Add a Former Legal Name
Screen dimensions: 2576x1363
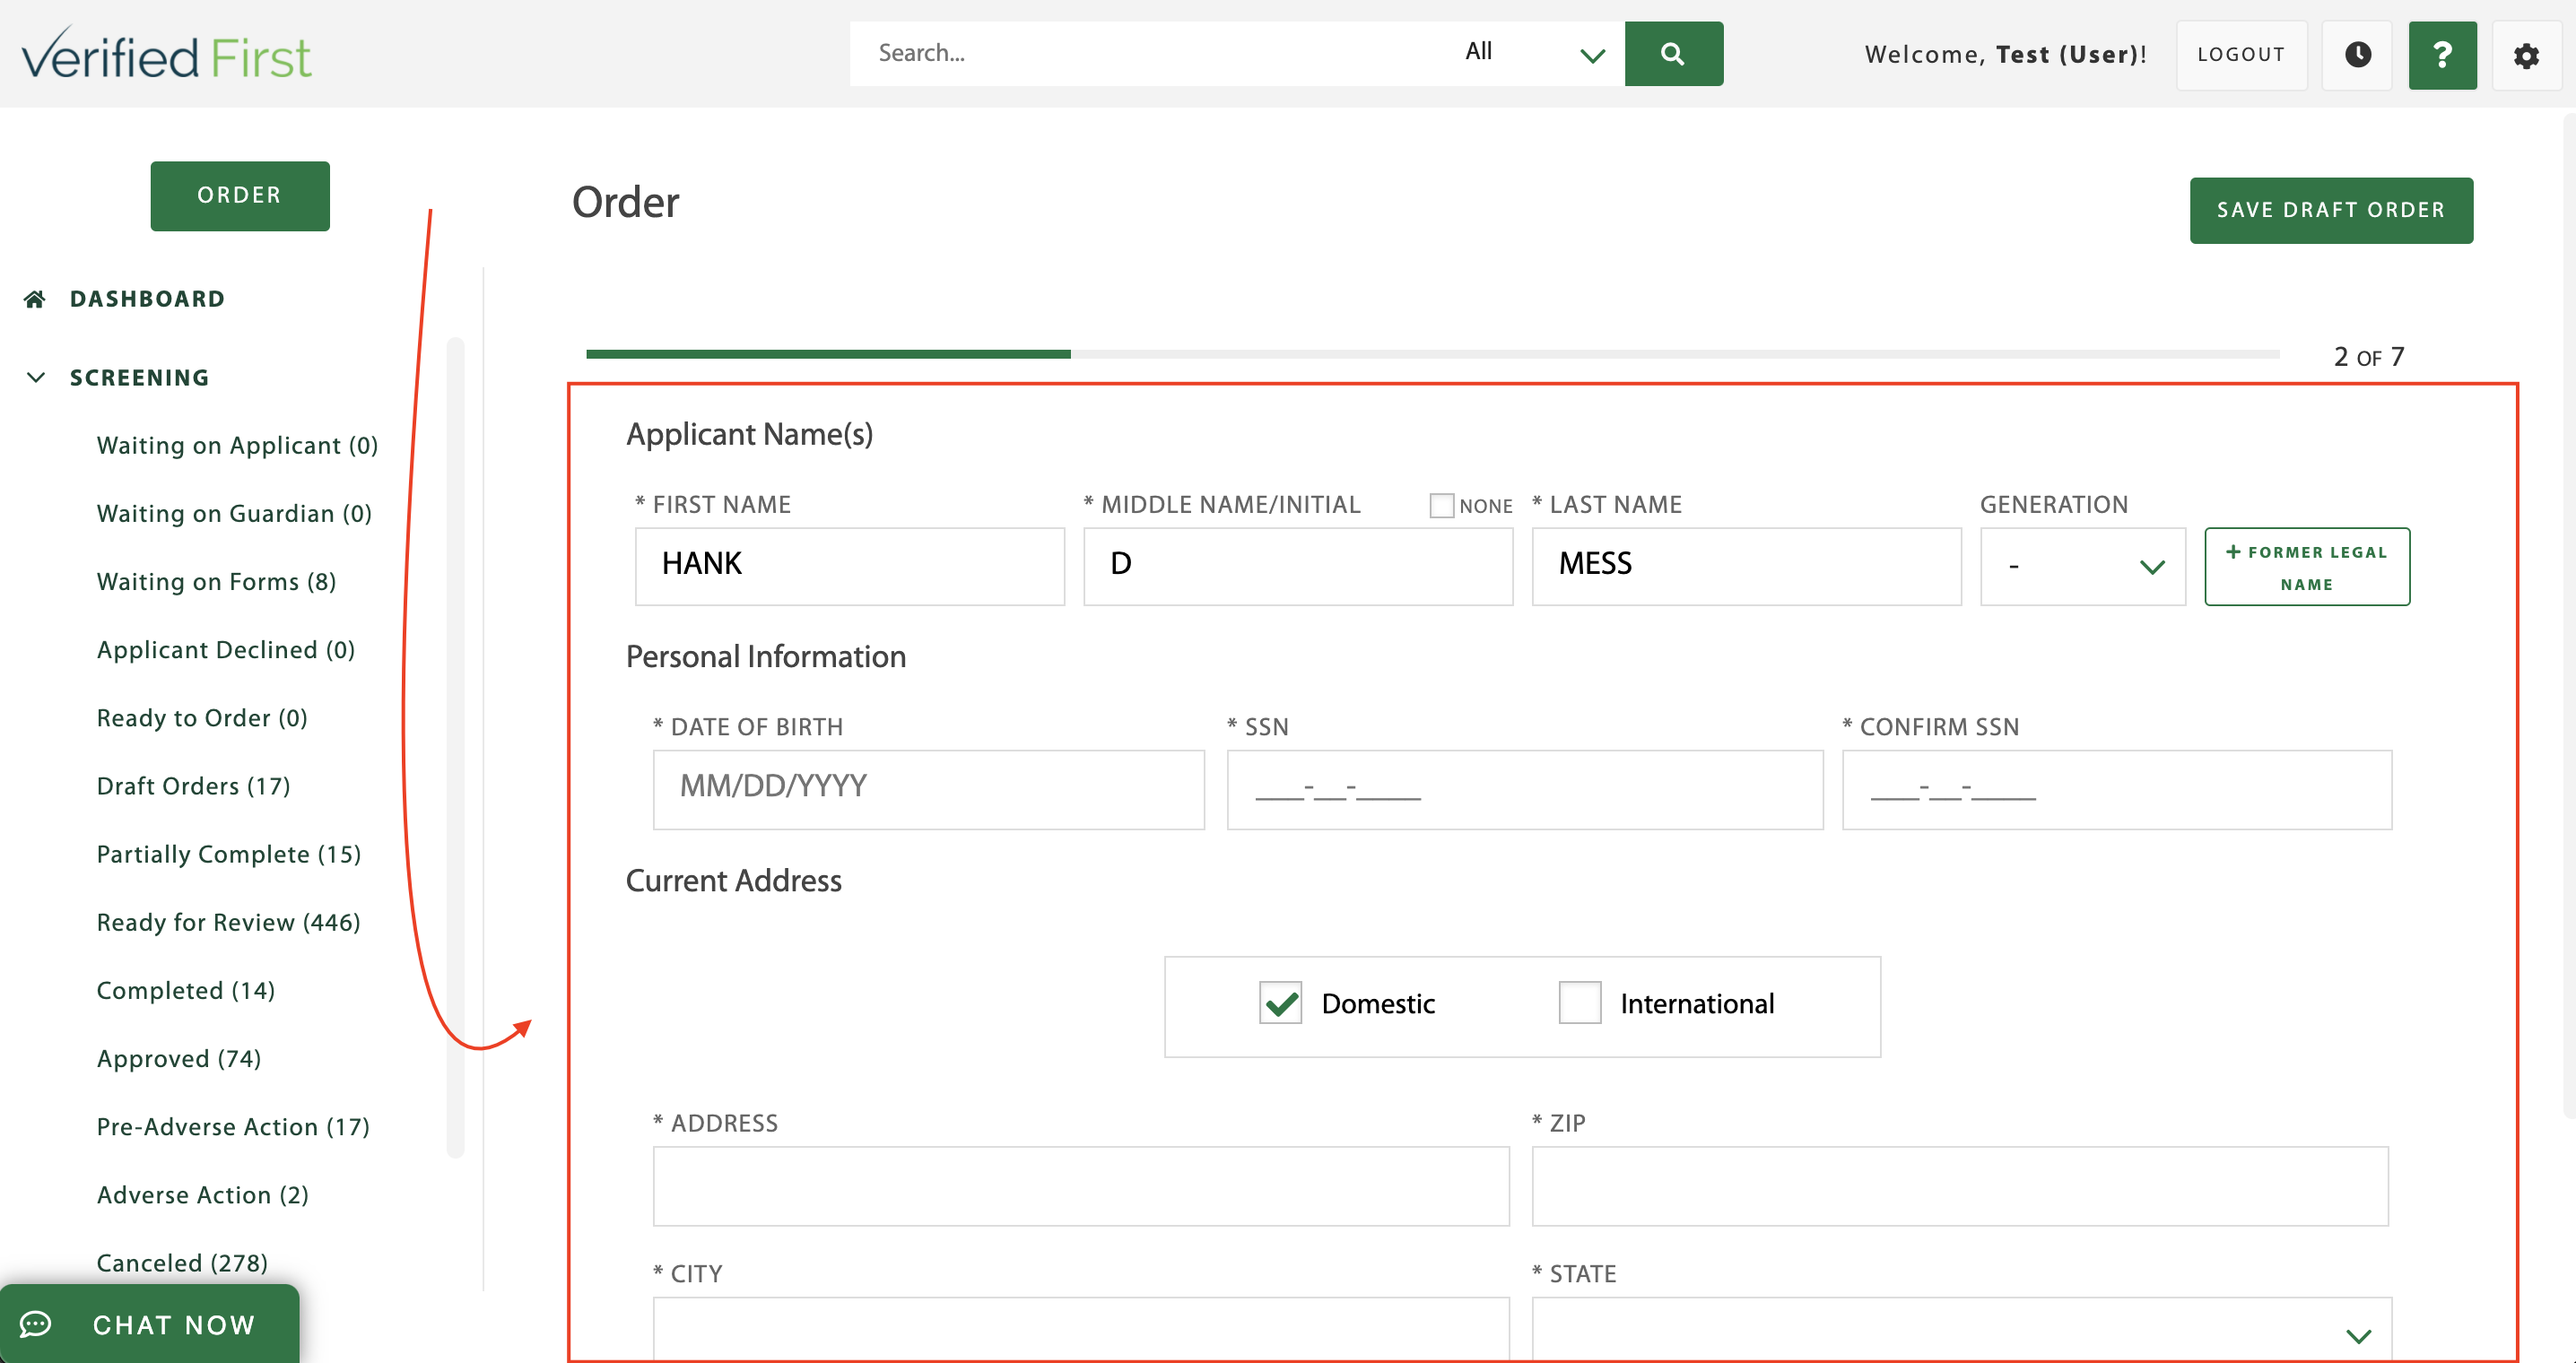[x=2307, y=567]
